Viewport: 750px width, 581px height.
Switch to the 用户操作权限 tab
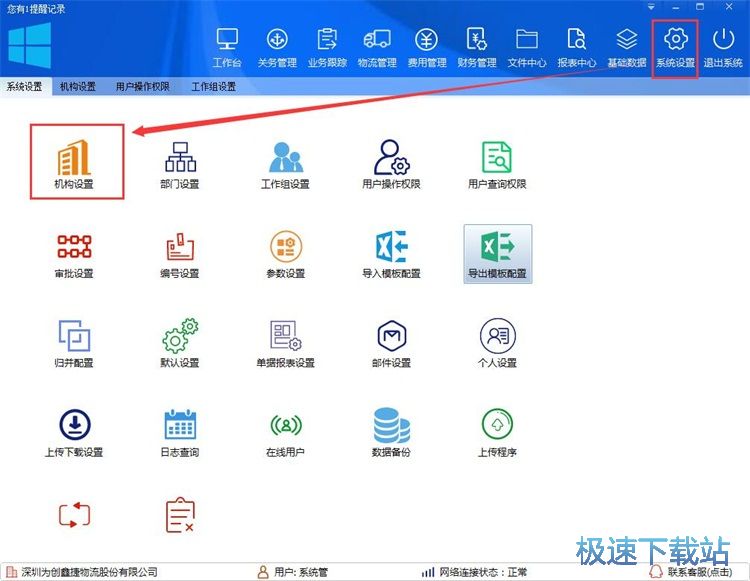point(143,87)
